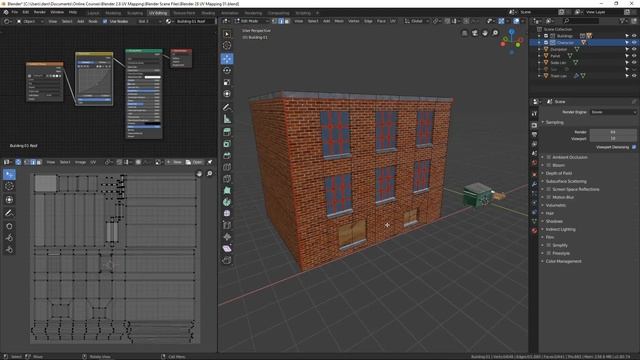Select the Poly Build tool
Image resolution: width=640 pixels, height=360 pixels.
227,191
